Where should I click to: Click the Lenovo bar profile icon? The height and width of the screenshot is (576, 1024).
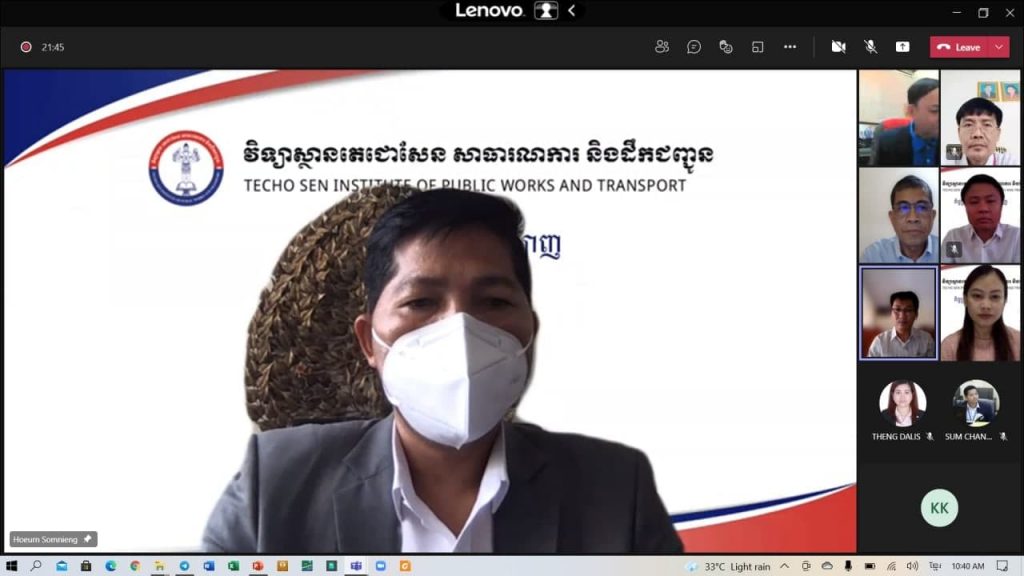[546, 11]
